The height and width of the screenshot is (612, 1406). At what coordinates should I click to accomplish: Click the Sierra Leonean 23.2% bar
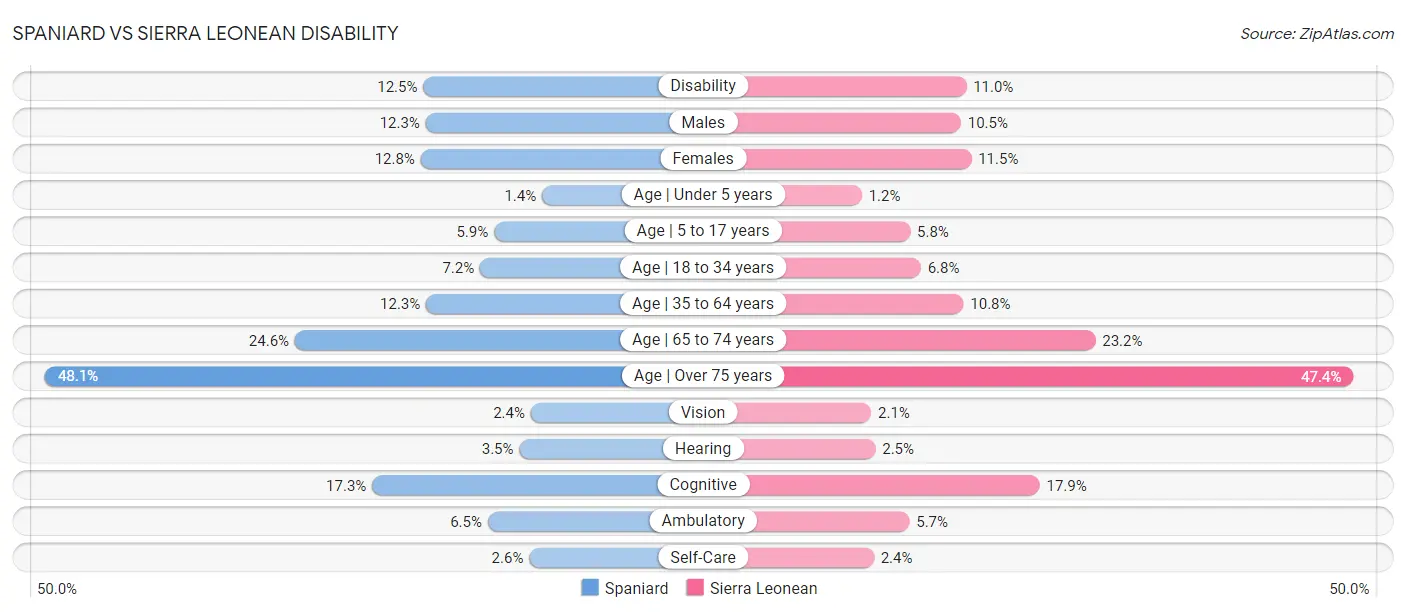coord(940,340)
